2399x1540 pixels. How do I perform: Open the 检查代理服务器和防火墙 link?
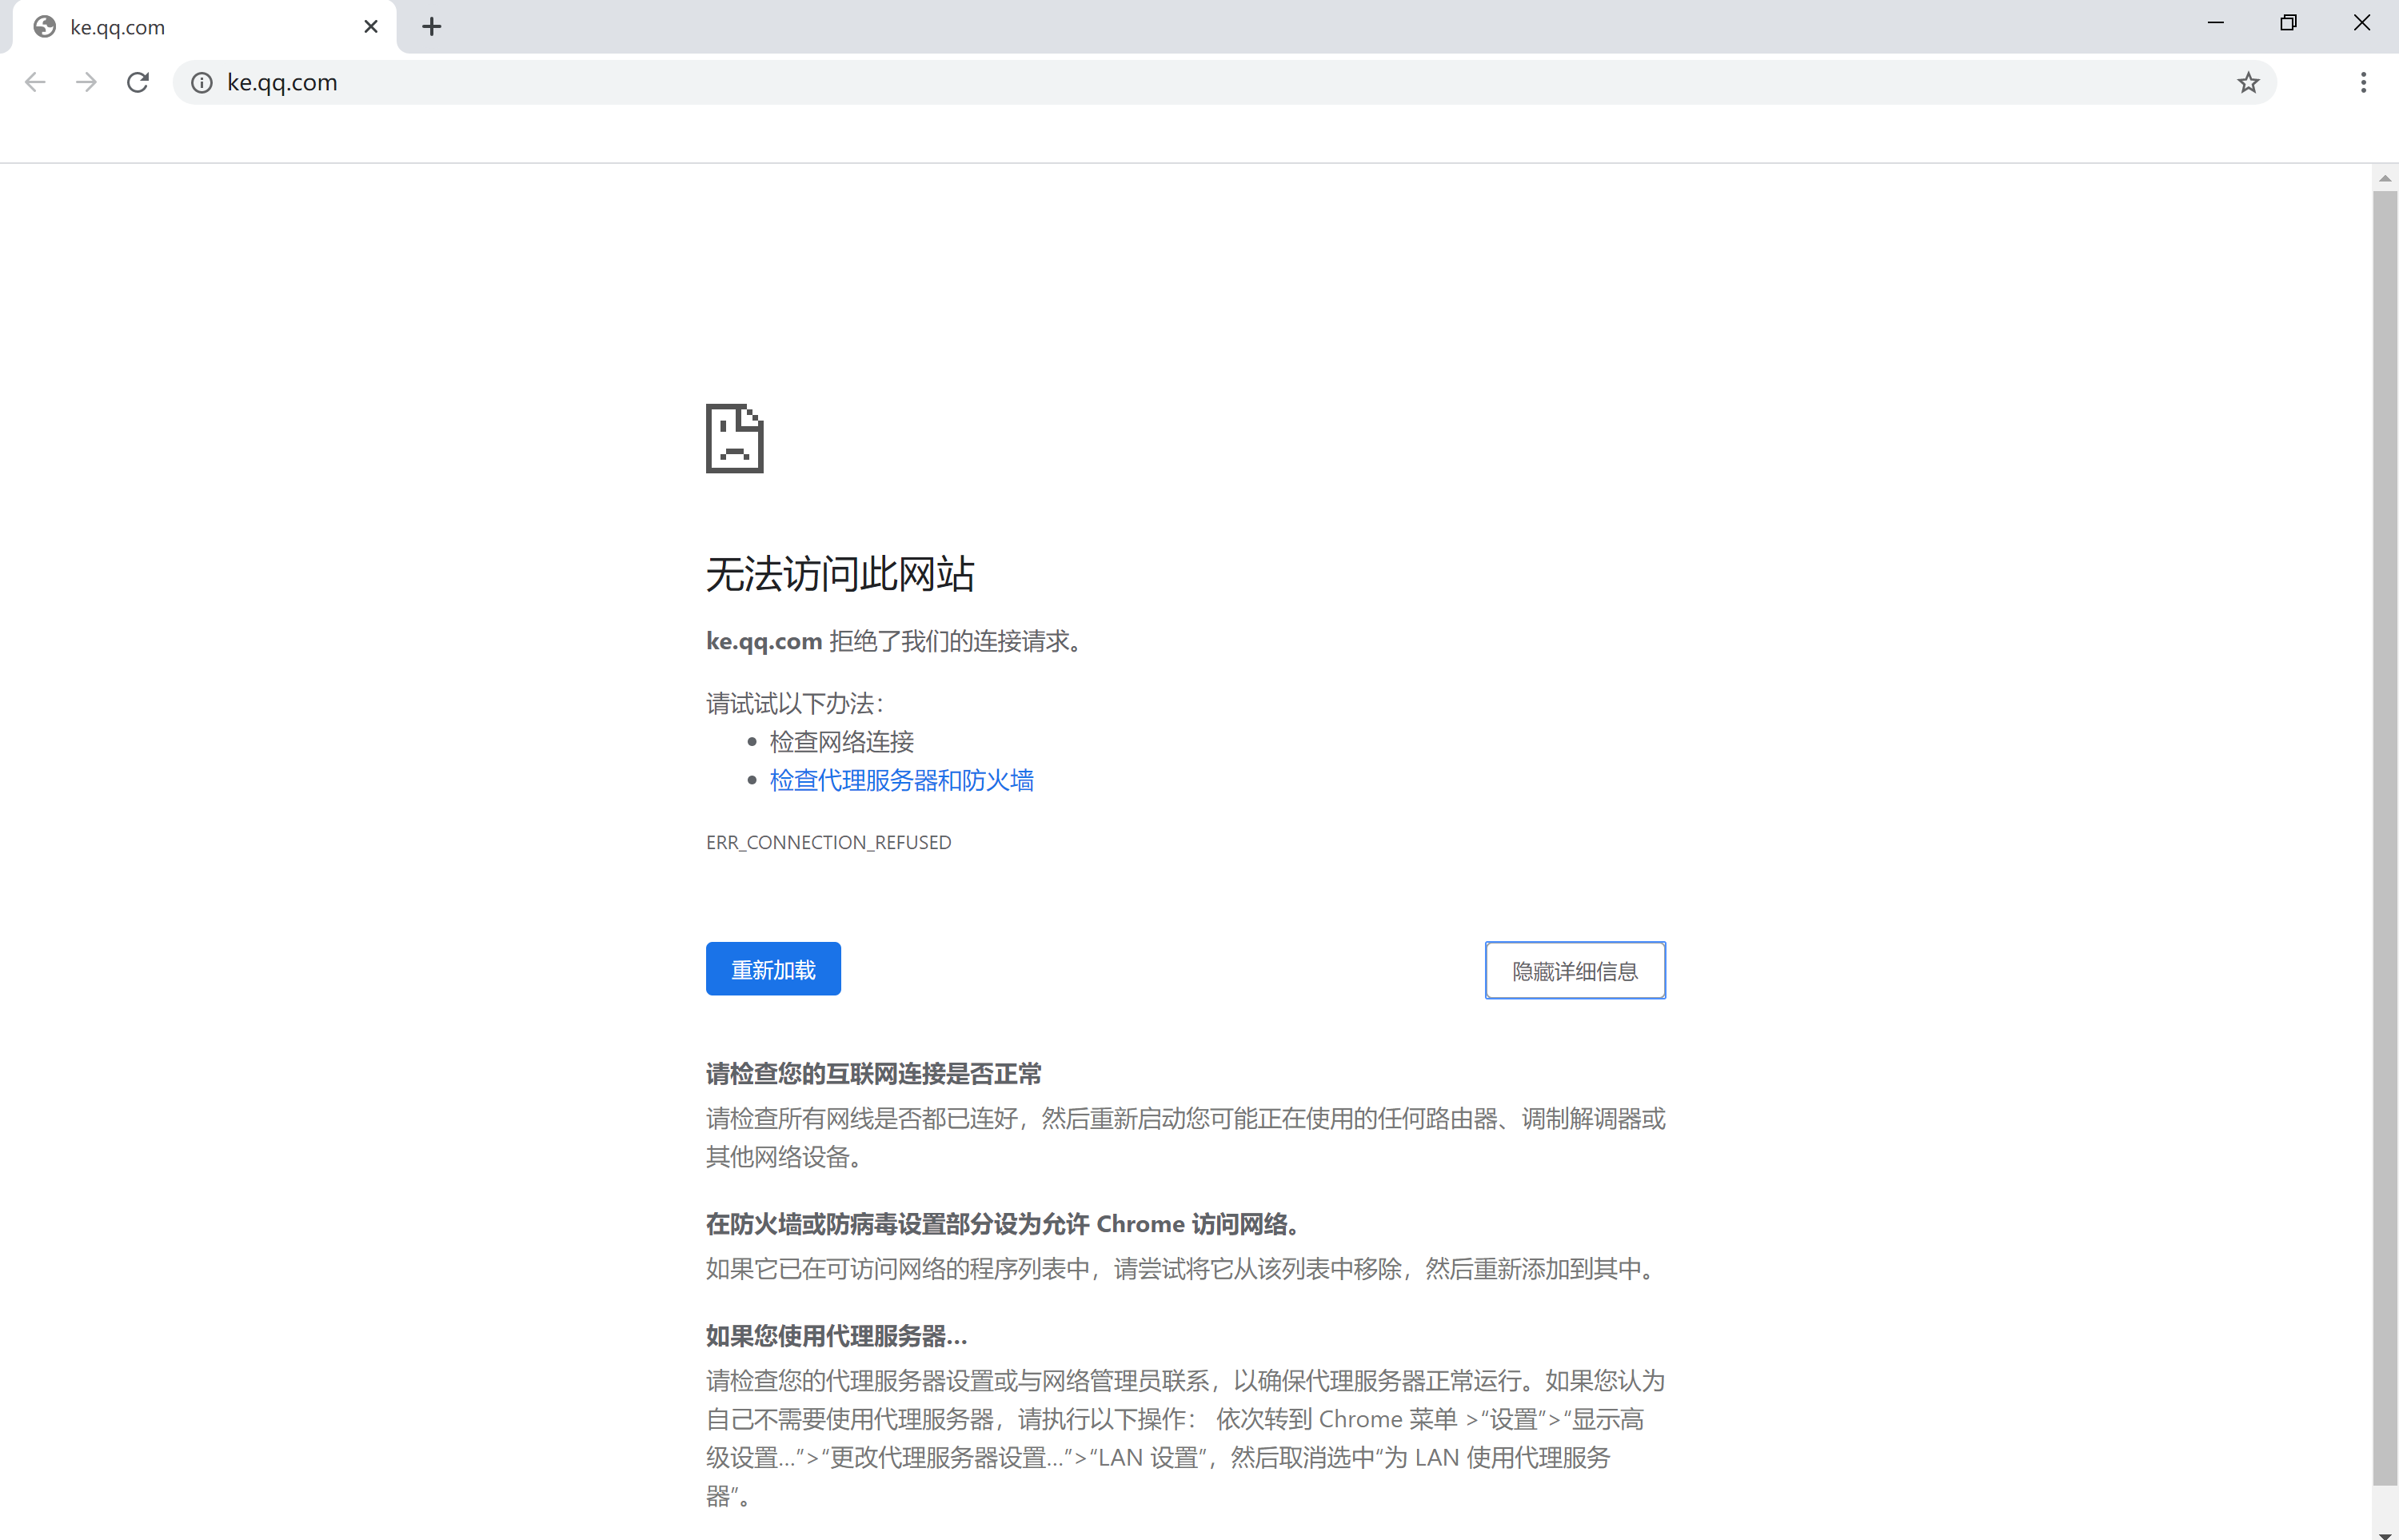point(901,780)
